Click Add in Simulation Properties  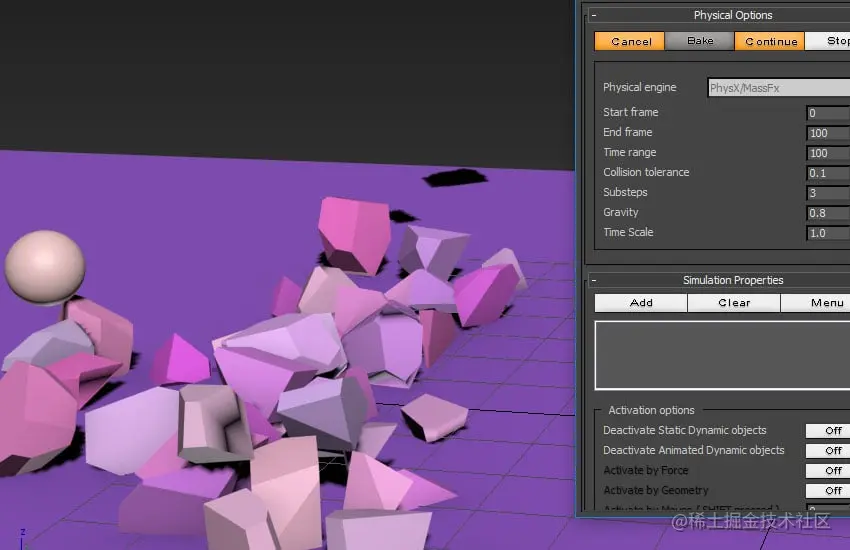tap(641, 303)
